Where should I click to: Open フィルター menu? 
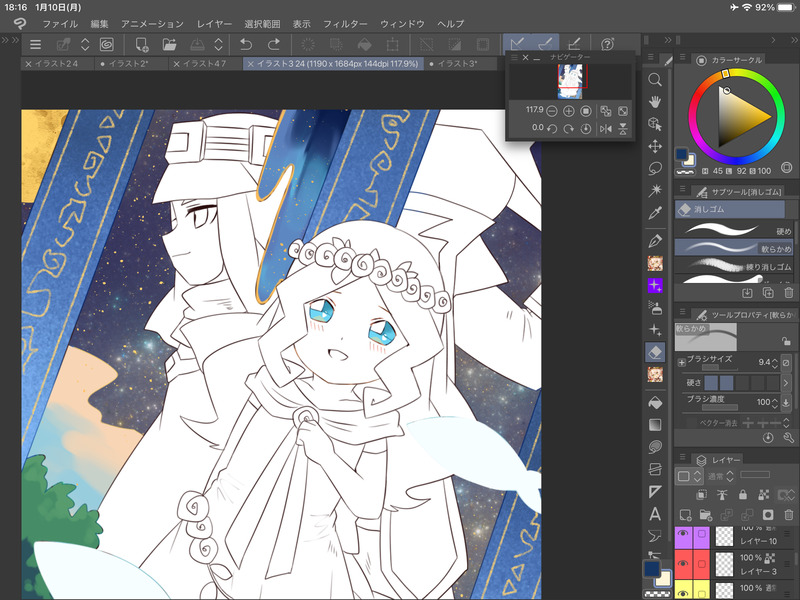coord(345,24)
